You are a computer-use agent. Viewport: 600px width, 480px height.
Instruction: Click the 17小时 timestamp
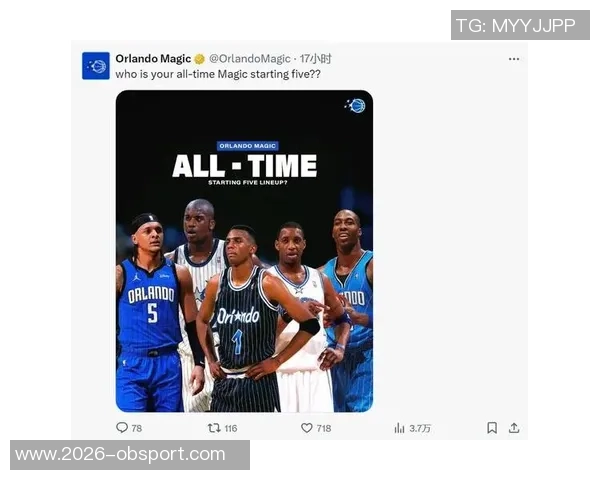316,59
